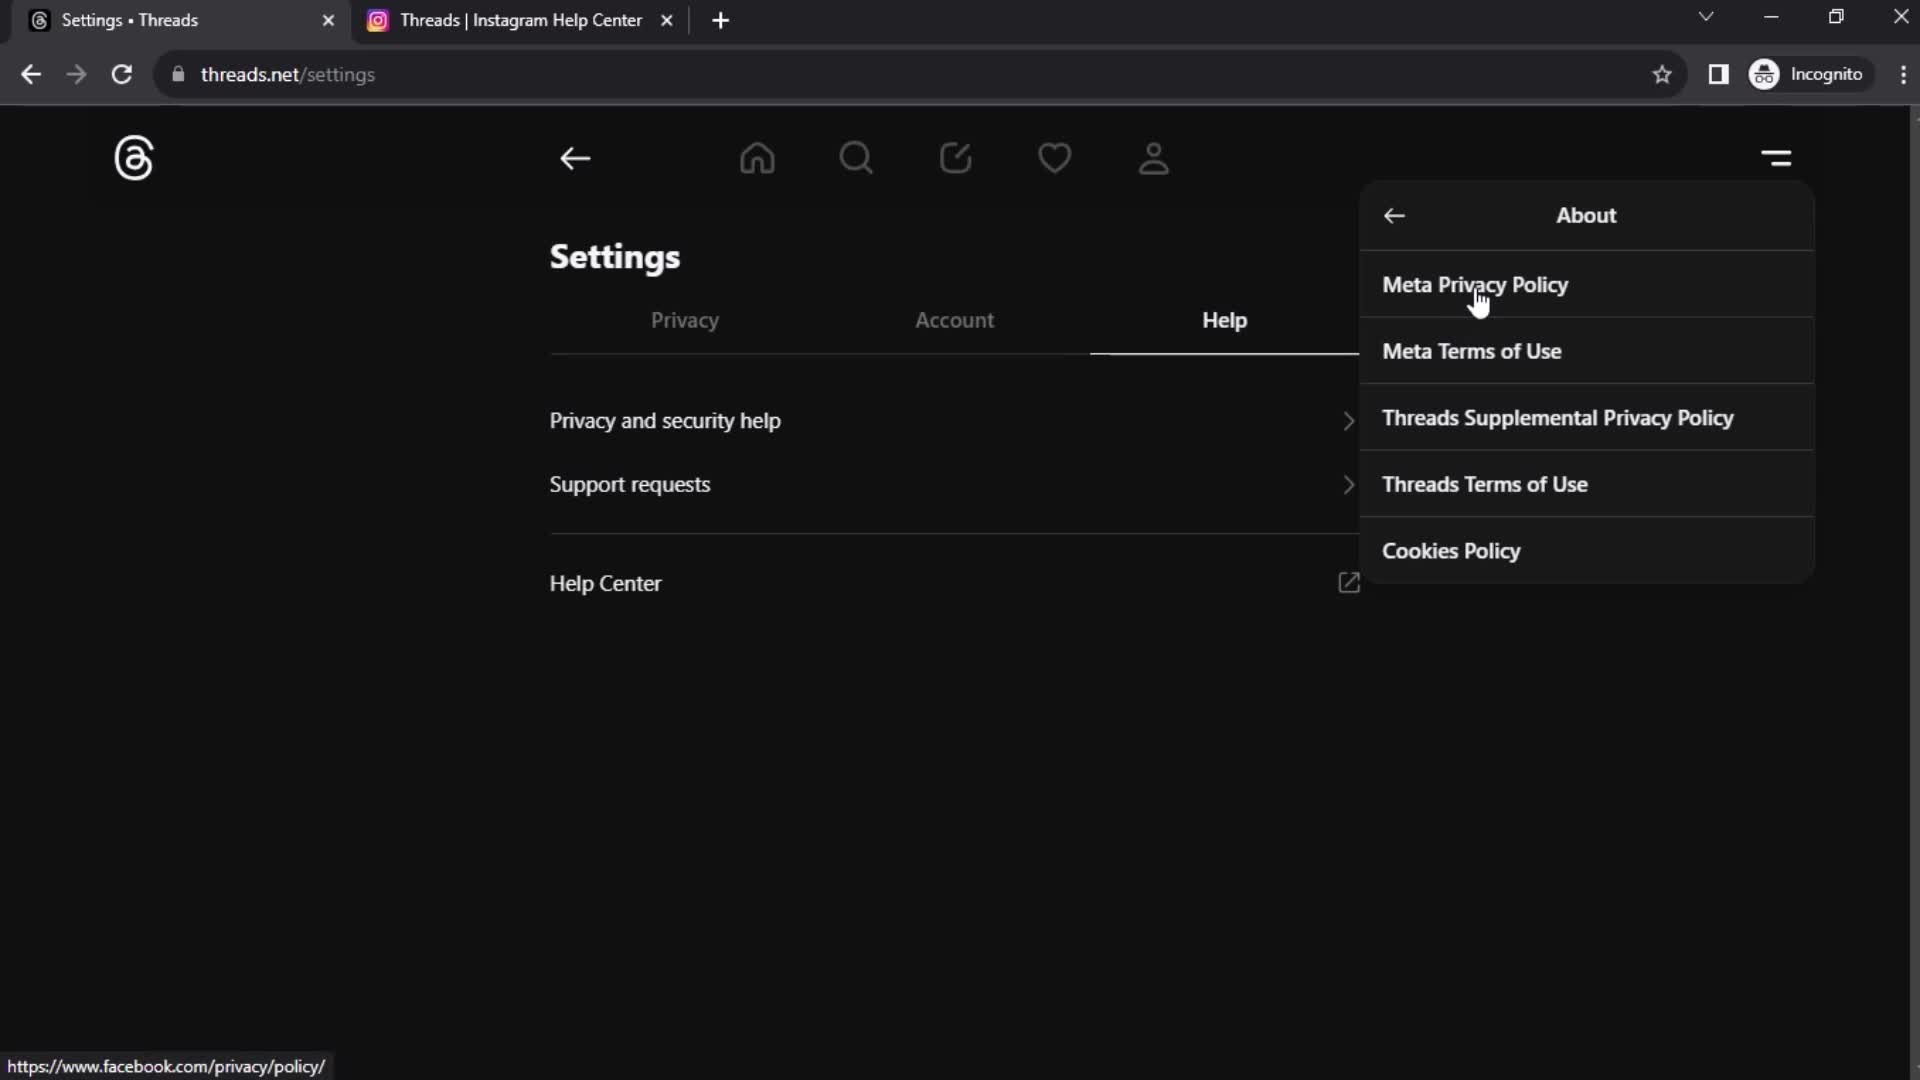1920x1080 pixels.
Task: Switch to the Account settings tab
Action: point(955,320)
